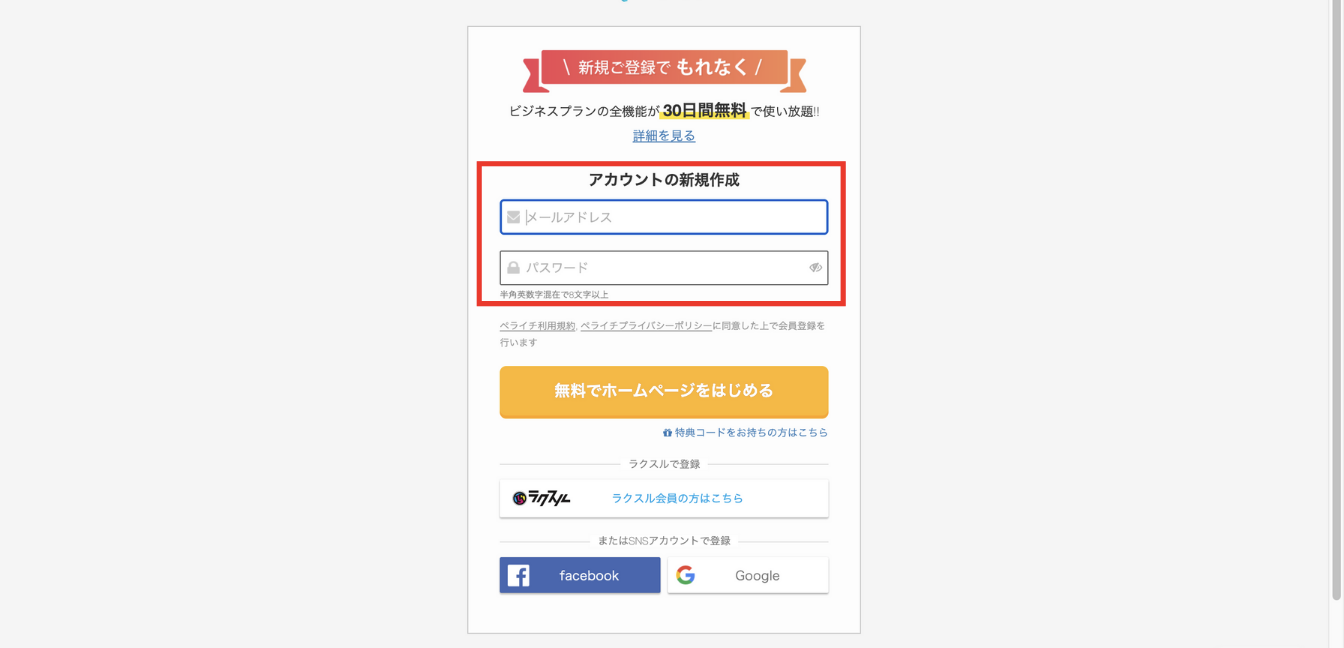The width and height of the screenshot is (1344, 648).
Task: Click the ラクスル logo icon
Action: 541,498
